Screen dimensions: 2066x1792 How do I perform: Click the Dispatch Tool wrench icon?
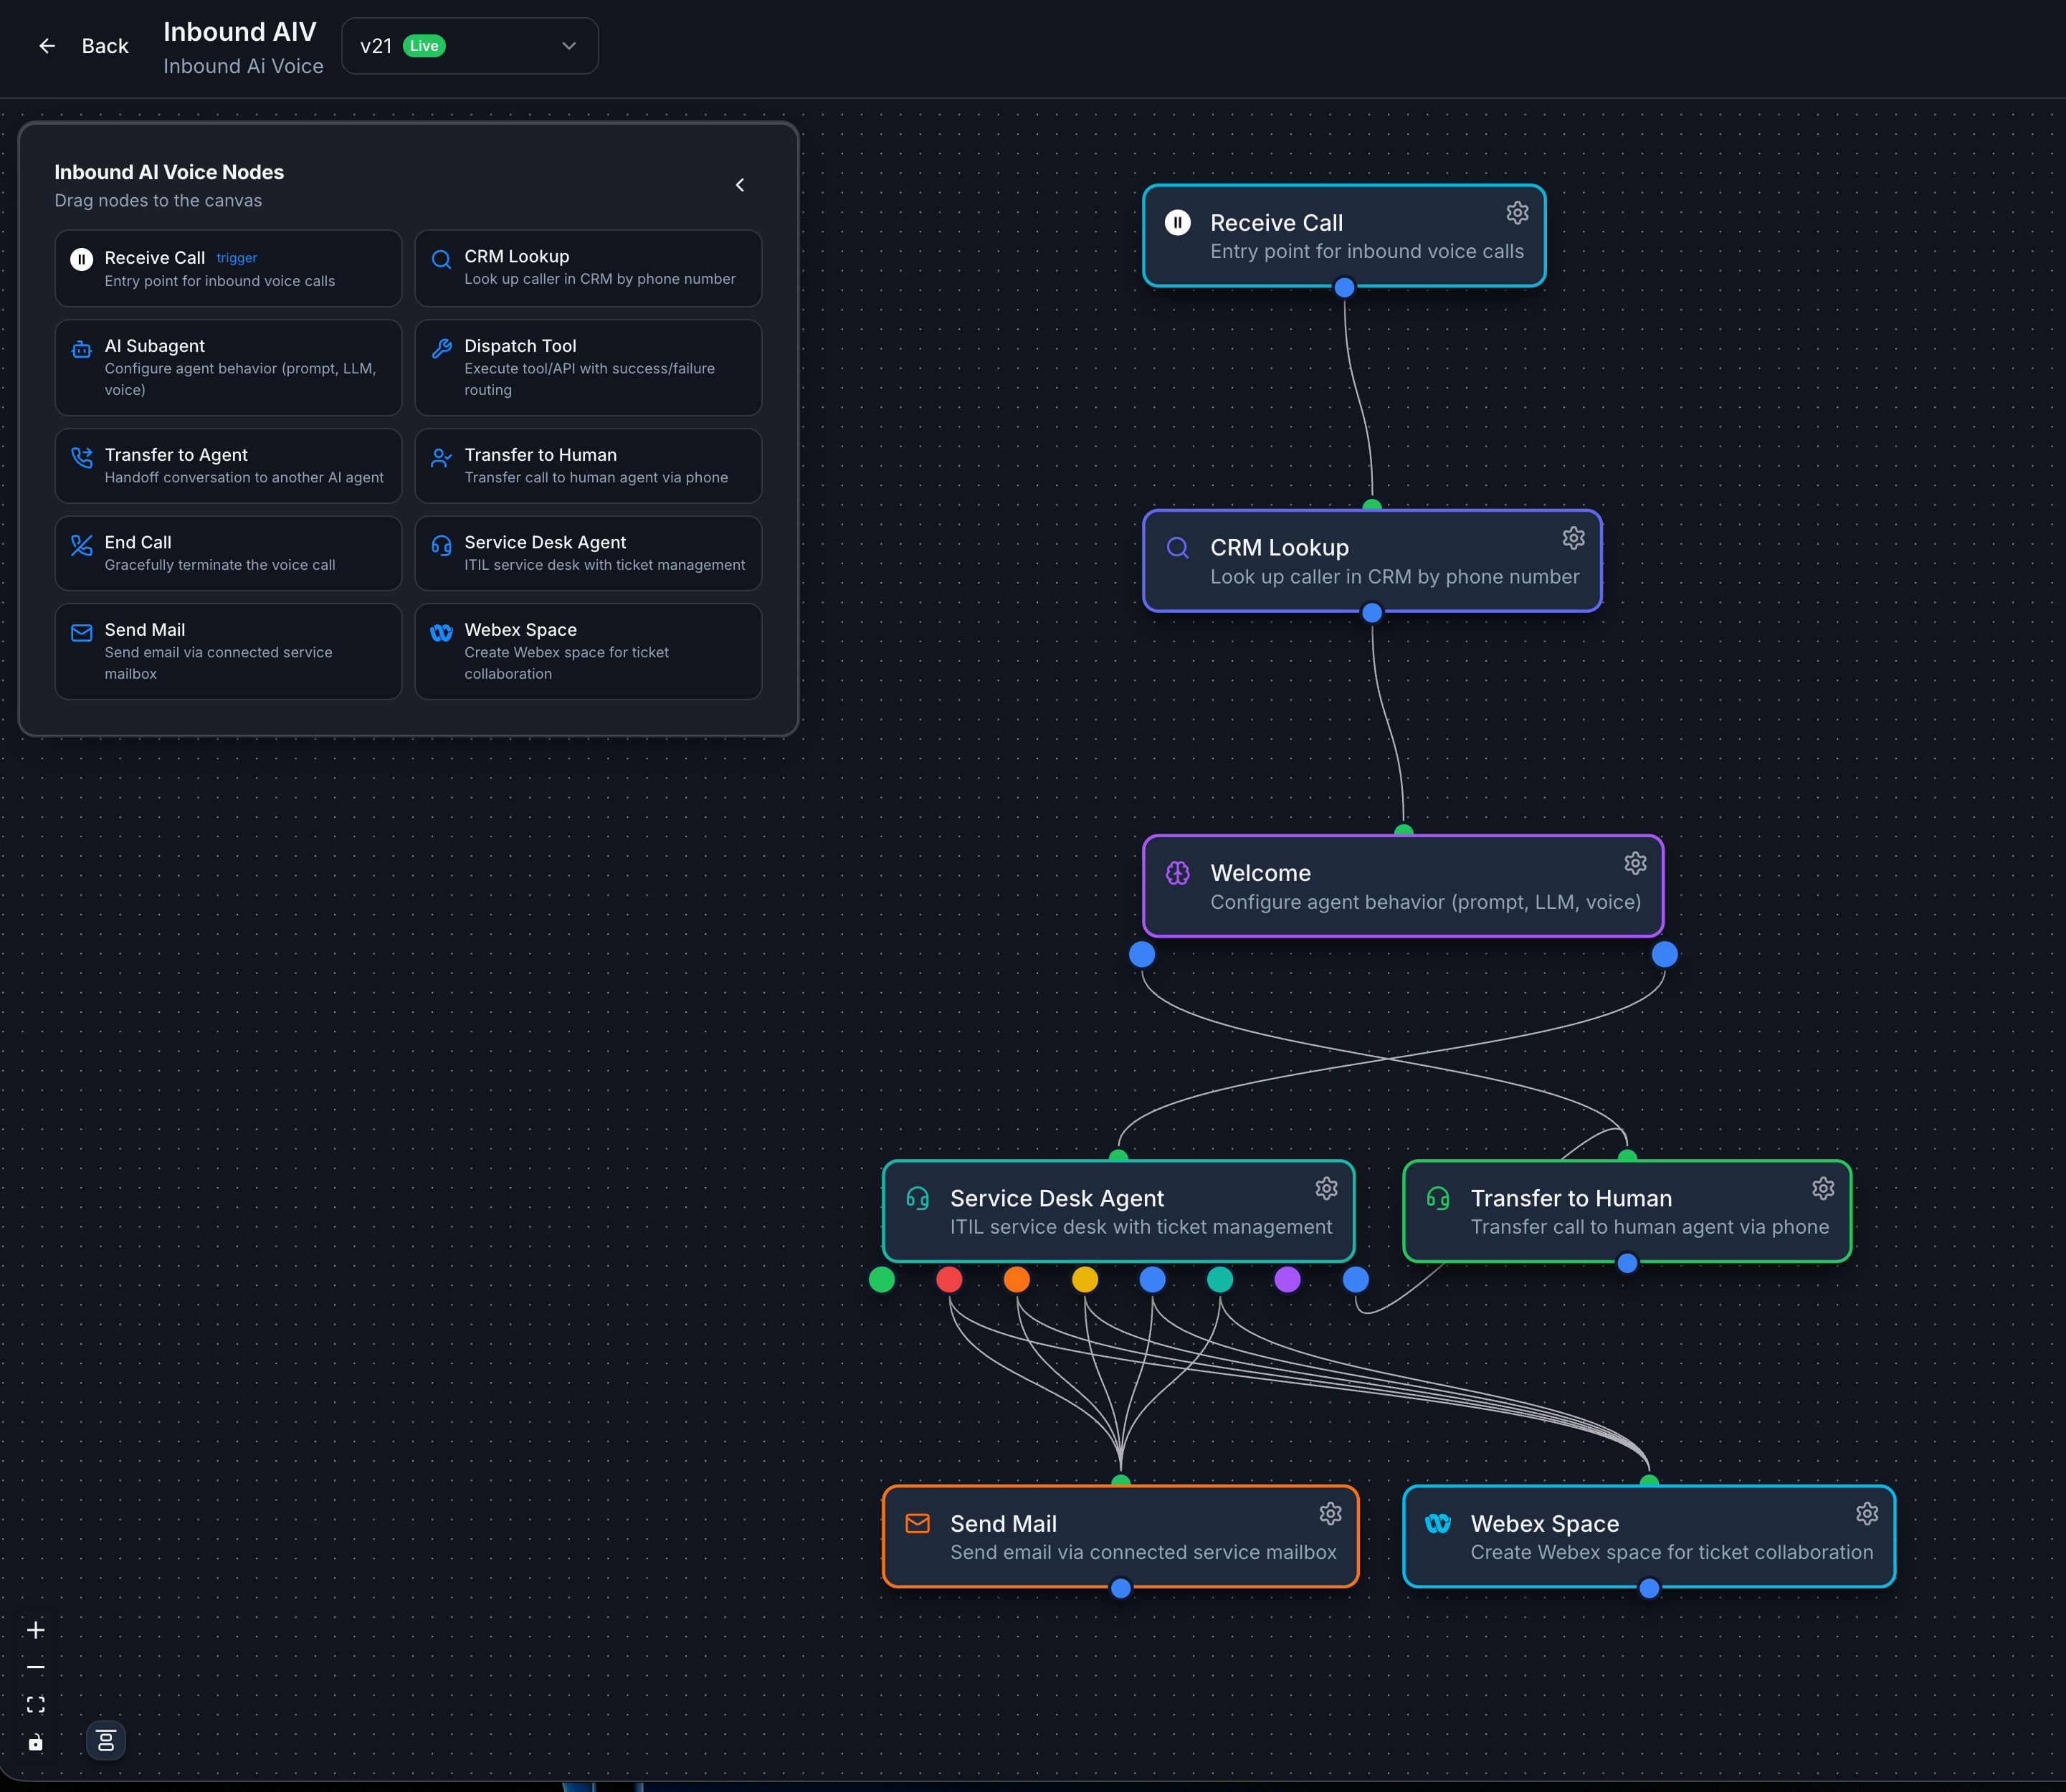(x=441, y=349)
